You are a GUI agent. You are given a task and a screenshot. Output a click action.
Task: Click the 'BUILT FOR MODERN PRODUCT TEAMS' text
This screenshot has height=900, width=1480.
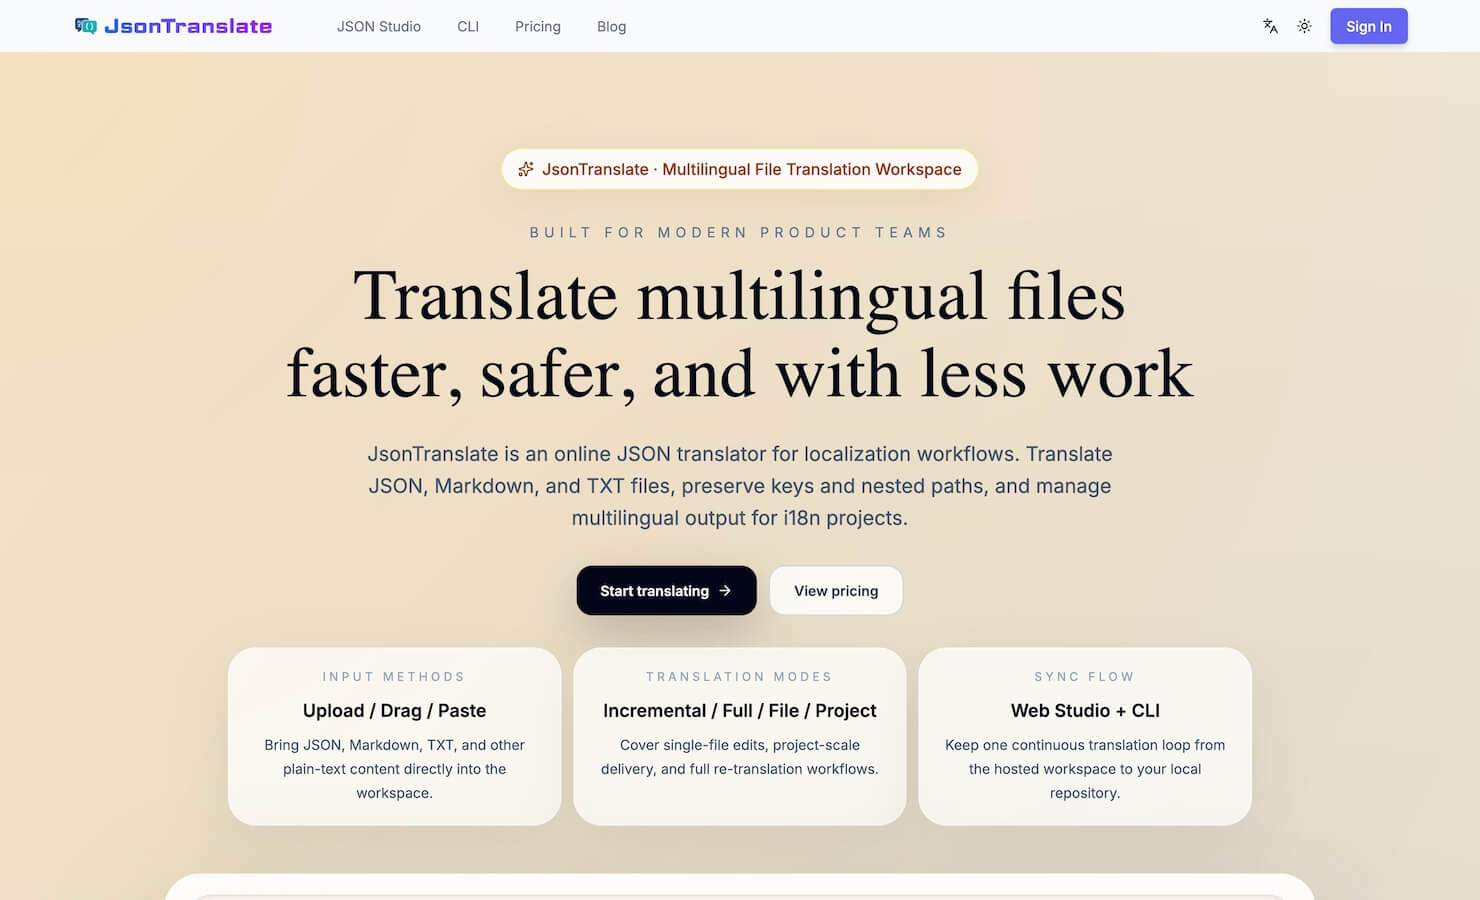[x=739, y=232]
